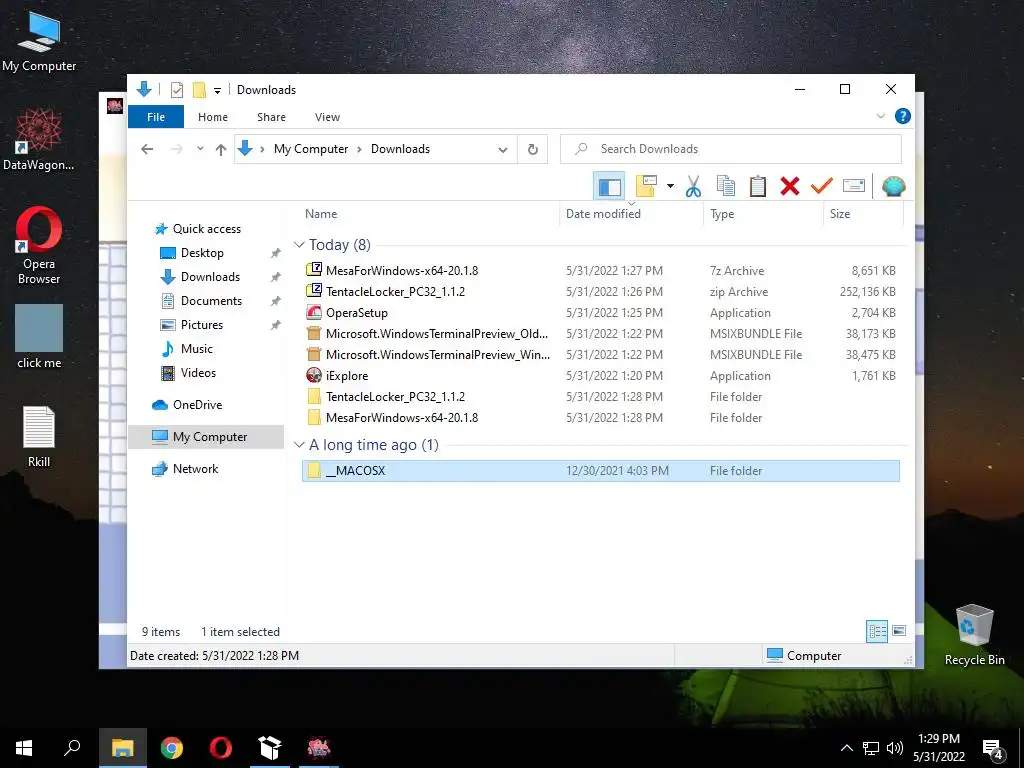Select the TentacleLocker_PC32_1.1.2 zip archive
1024x768 pixels.
[x=601, y=291]
